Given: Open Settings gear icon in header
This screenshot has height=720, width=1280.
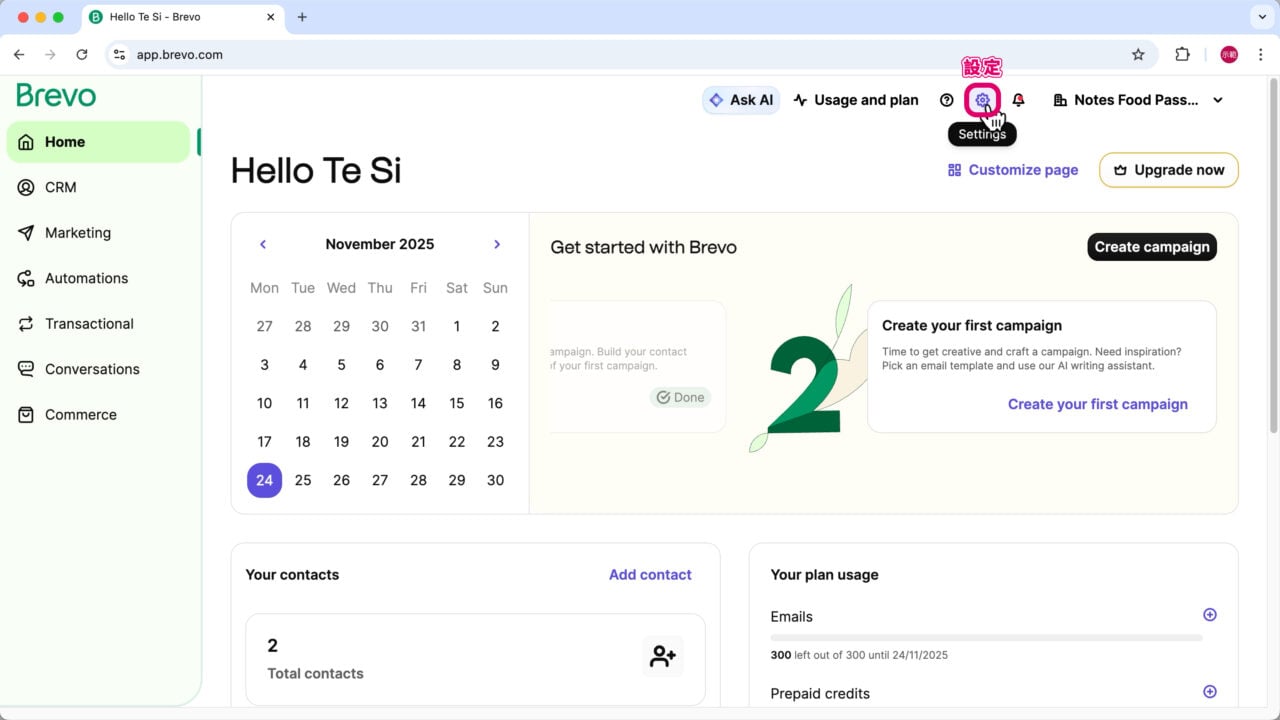Looking at the screenshot, I should [x=982, y=100].
